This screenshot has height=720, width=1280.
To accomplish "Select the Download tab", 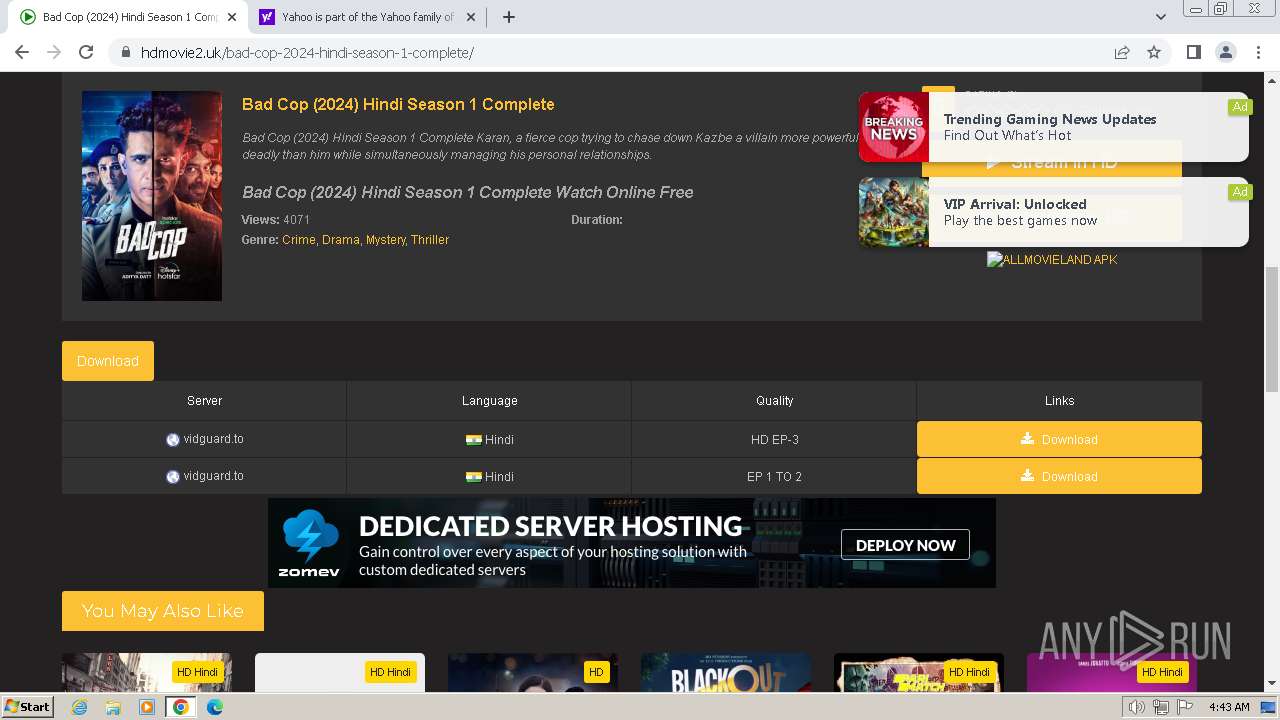I will click(108, 361).
